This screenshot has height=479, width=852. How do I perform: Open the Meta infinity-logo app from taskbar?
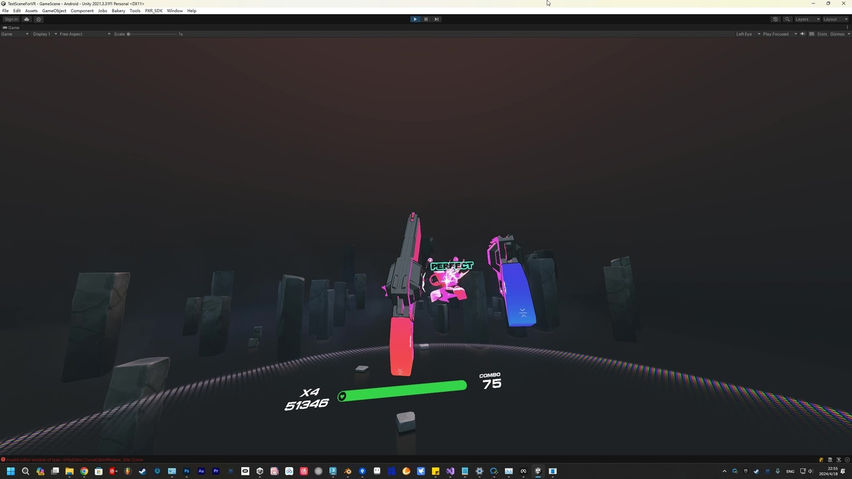click(x=523, y=471)
